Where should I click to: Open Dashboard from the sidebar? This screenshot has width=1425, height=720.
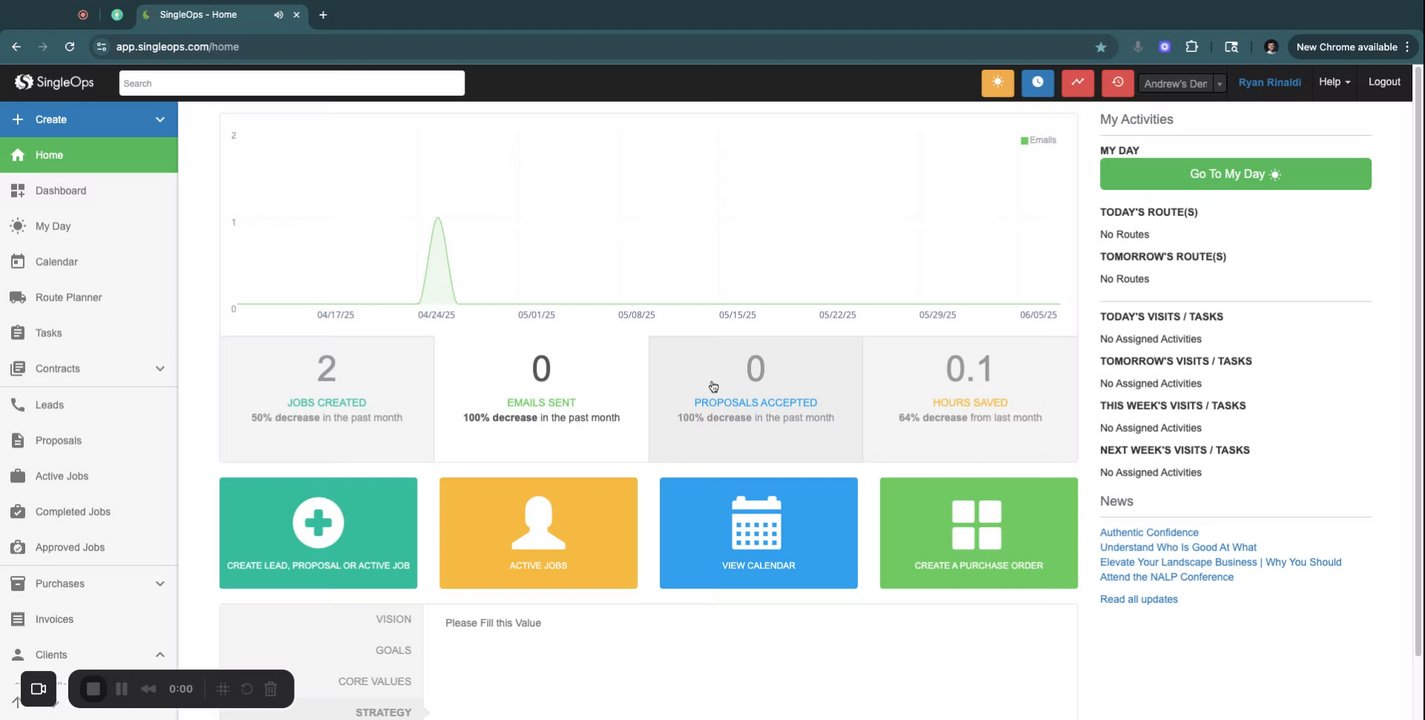coord(89,191)
